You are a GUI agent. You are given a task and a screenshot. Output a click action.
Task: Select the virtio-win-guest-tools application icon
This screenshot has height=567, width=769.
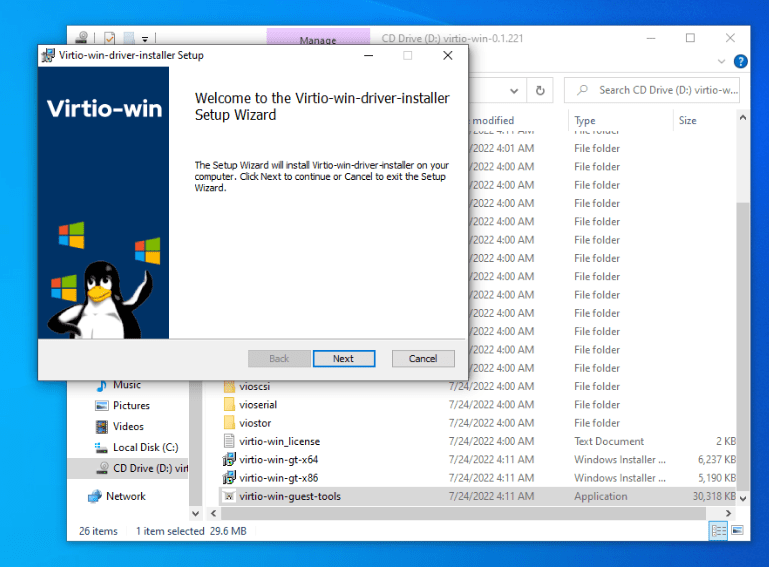[x=229, y=496]
